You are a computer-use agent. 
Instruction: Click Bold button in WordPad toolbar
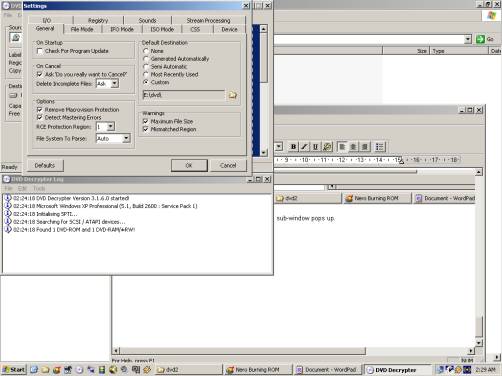(293, 147)
